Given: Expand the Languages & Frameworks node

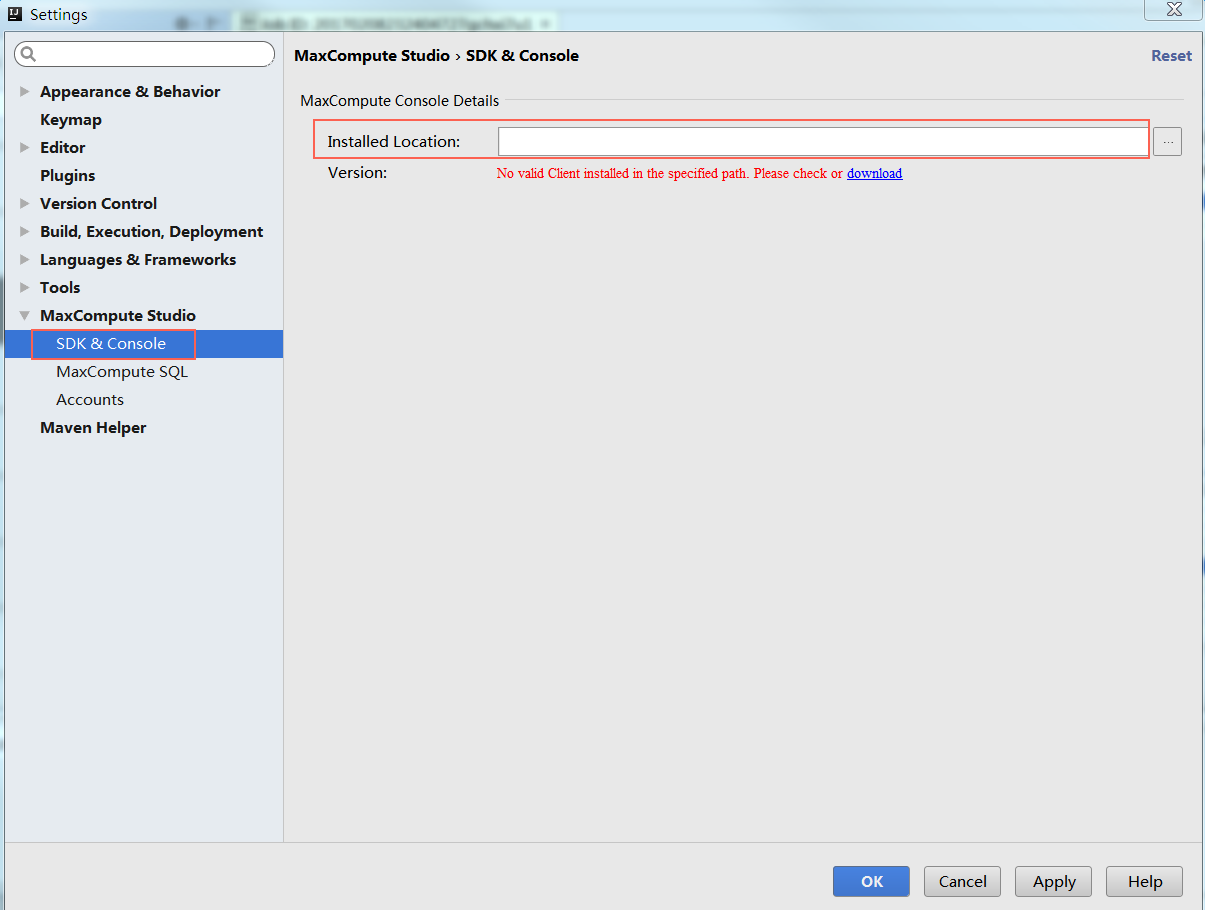Looking at the screenshot, I should (x=25, y=260).
